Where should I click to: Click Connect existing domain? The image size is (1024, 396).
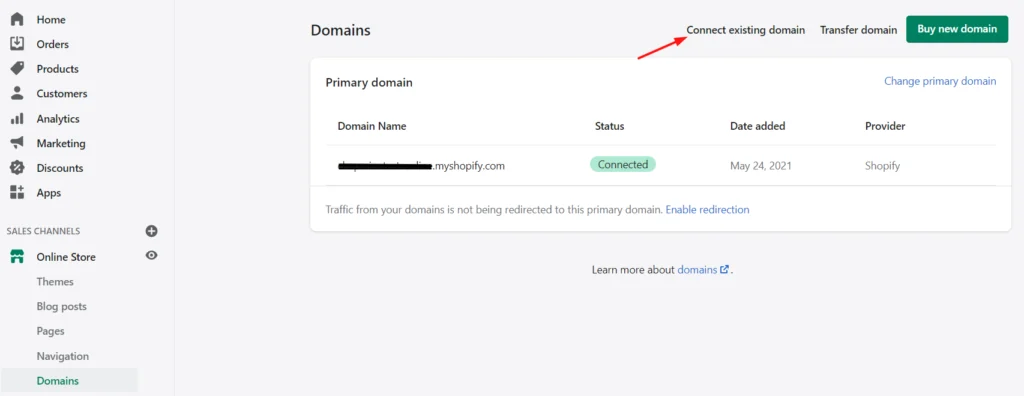[746, 30]
